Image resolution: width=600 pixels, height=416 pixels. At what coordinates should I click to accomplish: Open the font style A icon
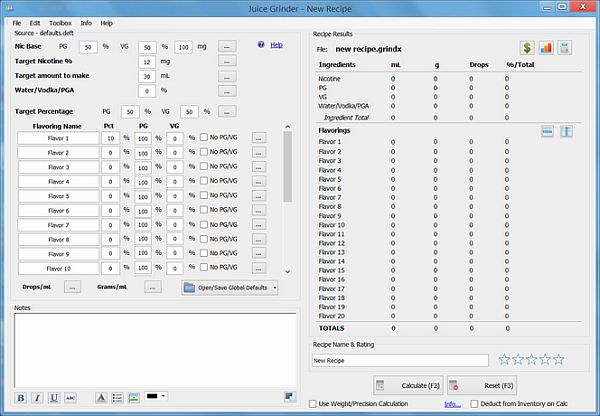click(101, 398)
